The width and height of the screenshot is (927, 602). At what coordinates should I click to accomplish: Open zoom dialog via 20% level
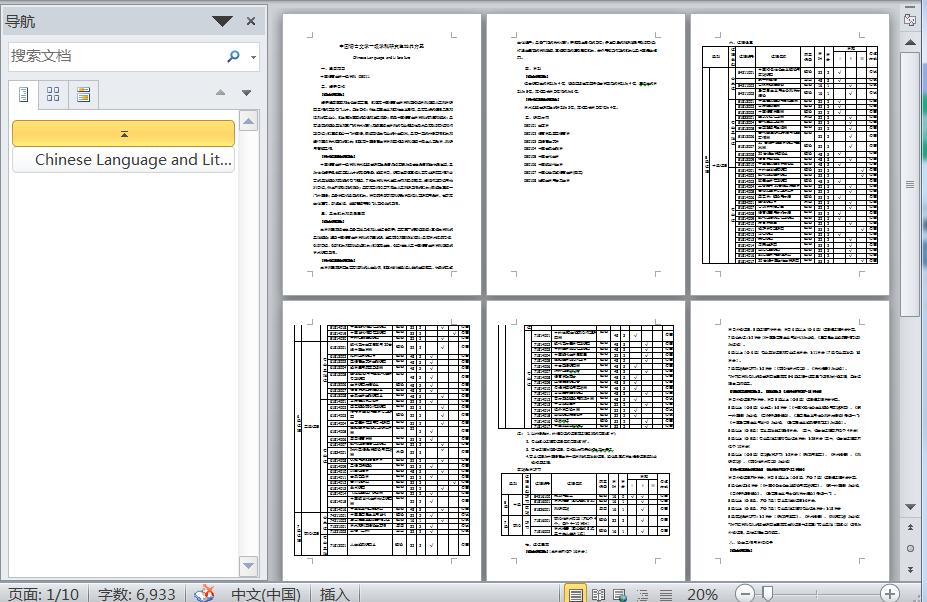pyautogui.click(x=702, y=594)
